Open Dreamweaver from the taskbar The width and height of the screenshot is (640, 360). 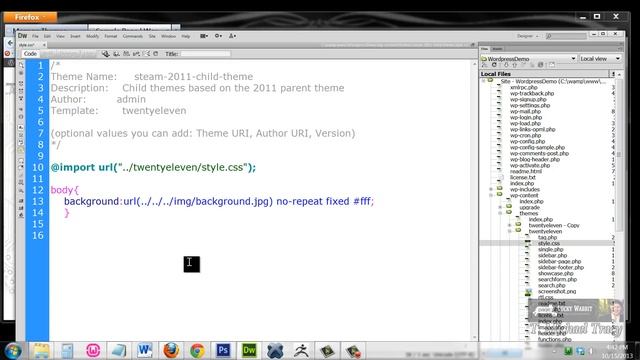click(x=249, y=351)
